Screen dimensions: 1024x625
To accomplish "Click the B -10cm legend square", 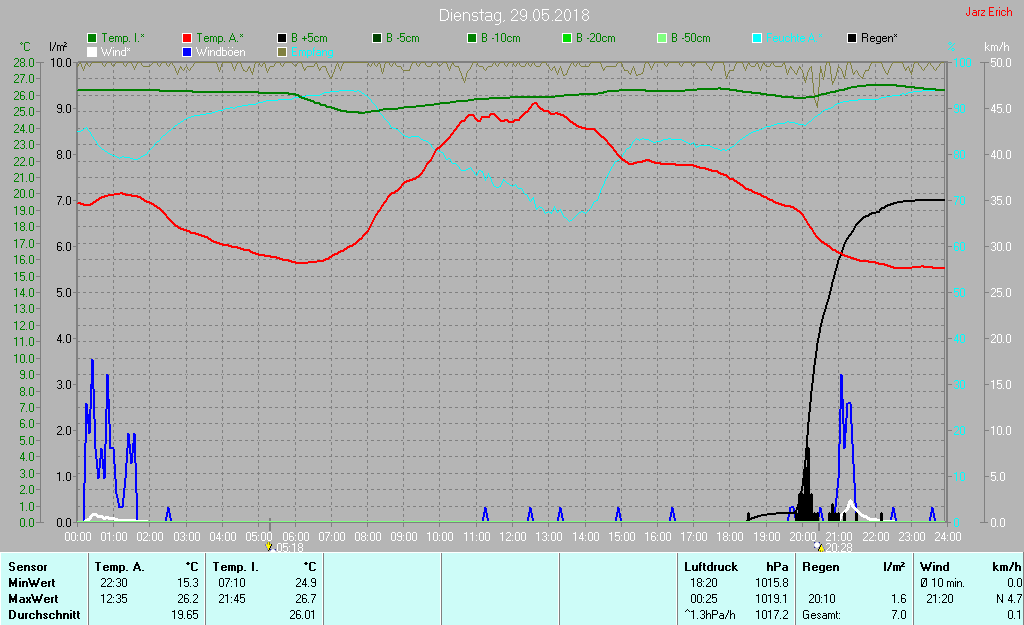I will [473, 38].
